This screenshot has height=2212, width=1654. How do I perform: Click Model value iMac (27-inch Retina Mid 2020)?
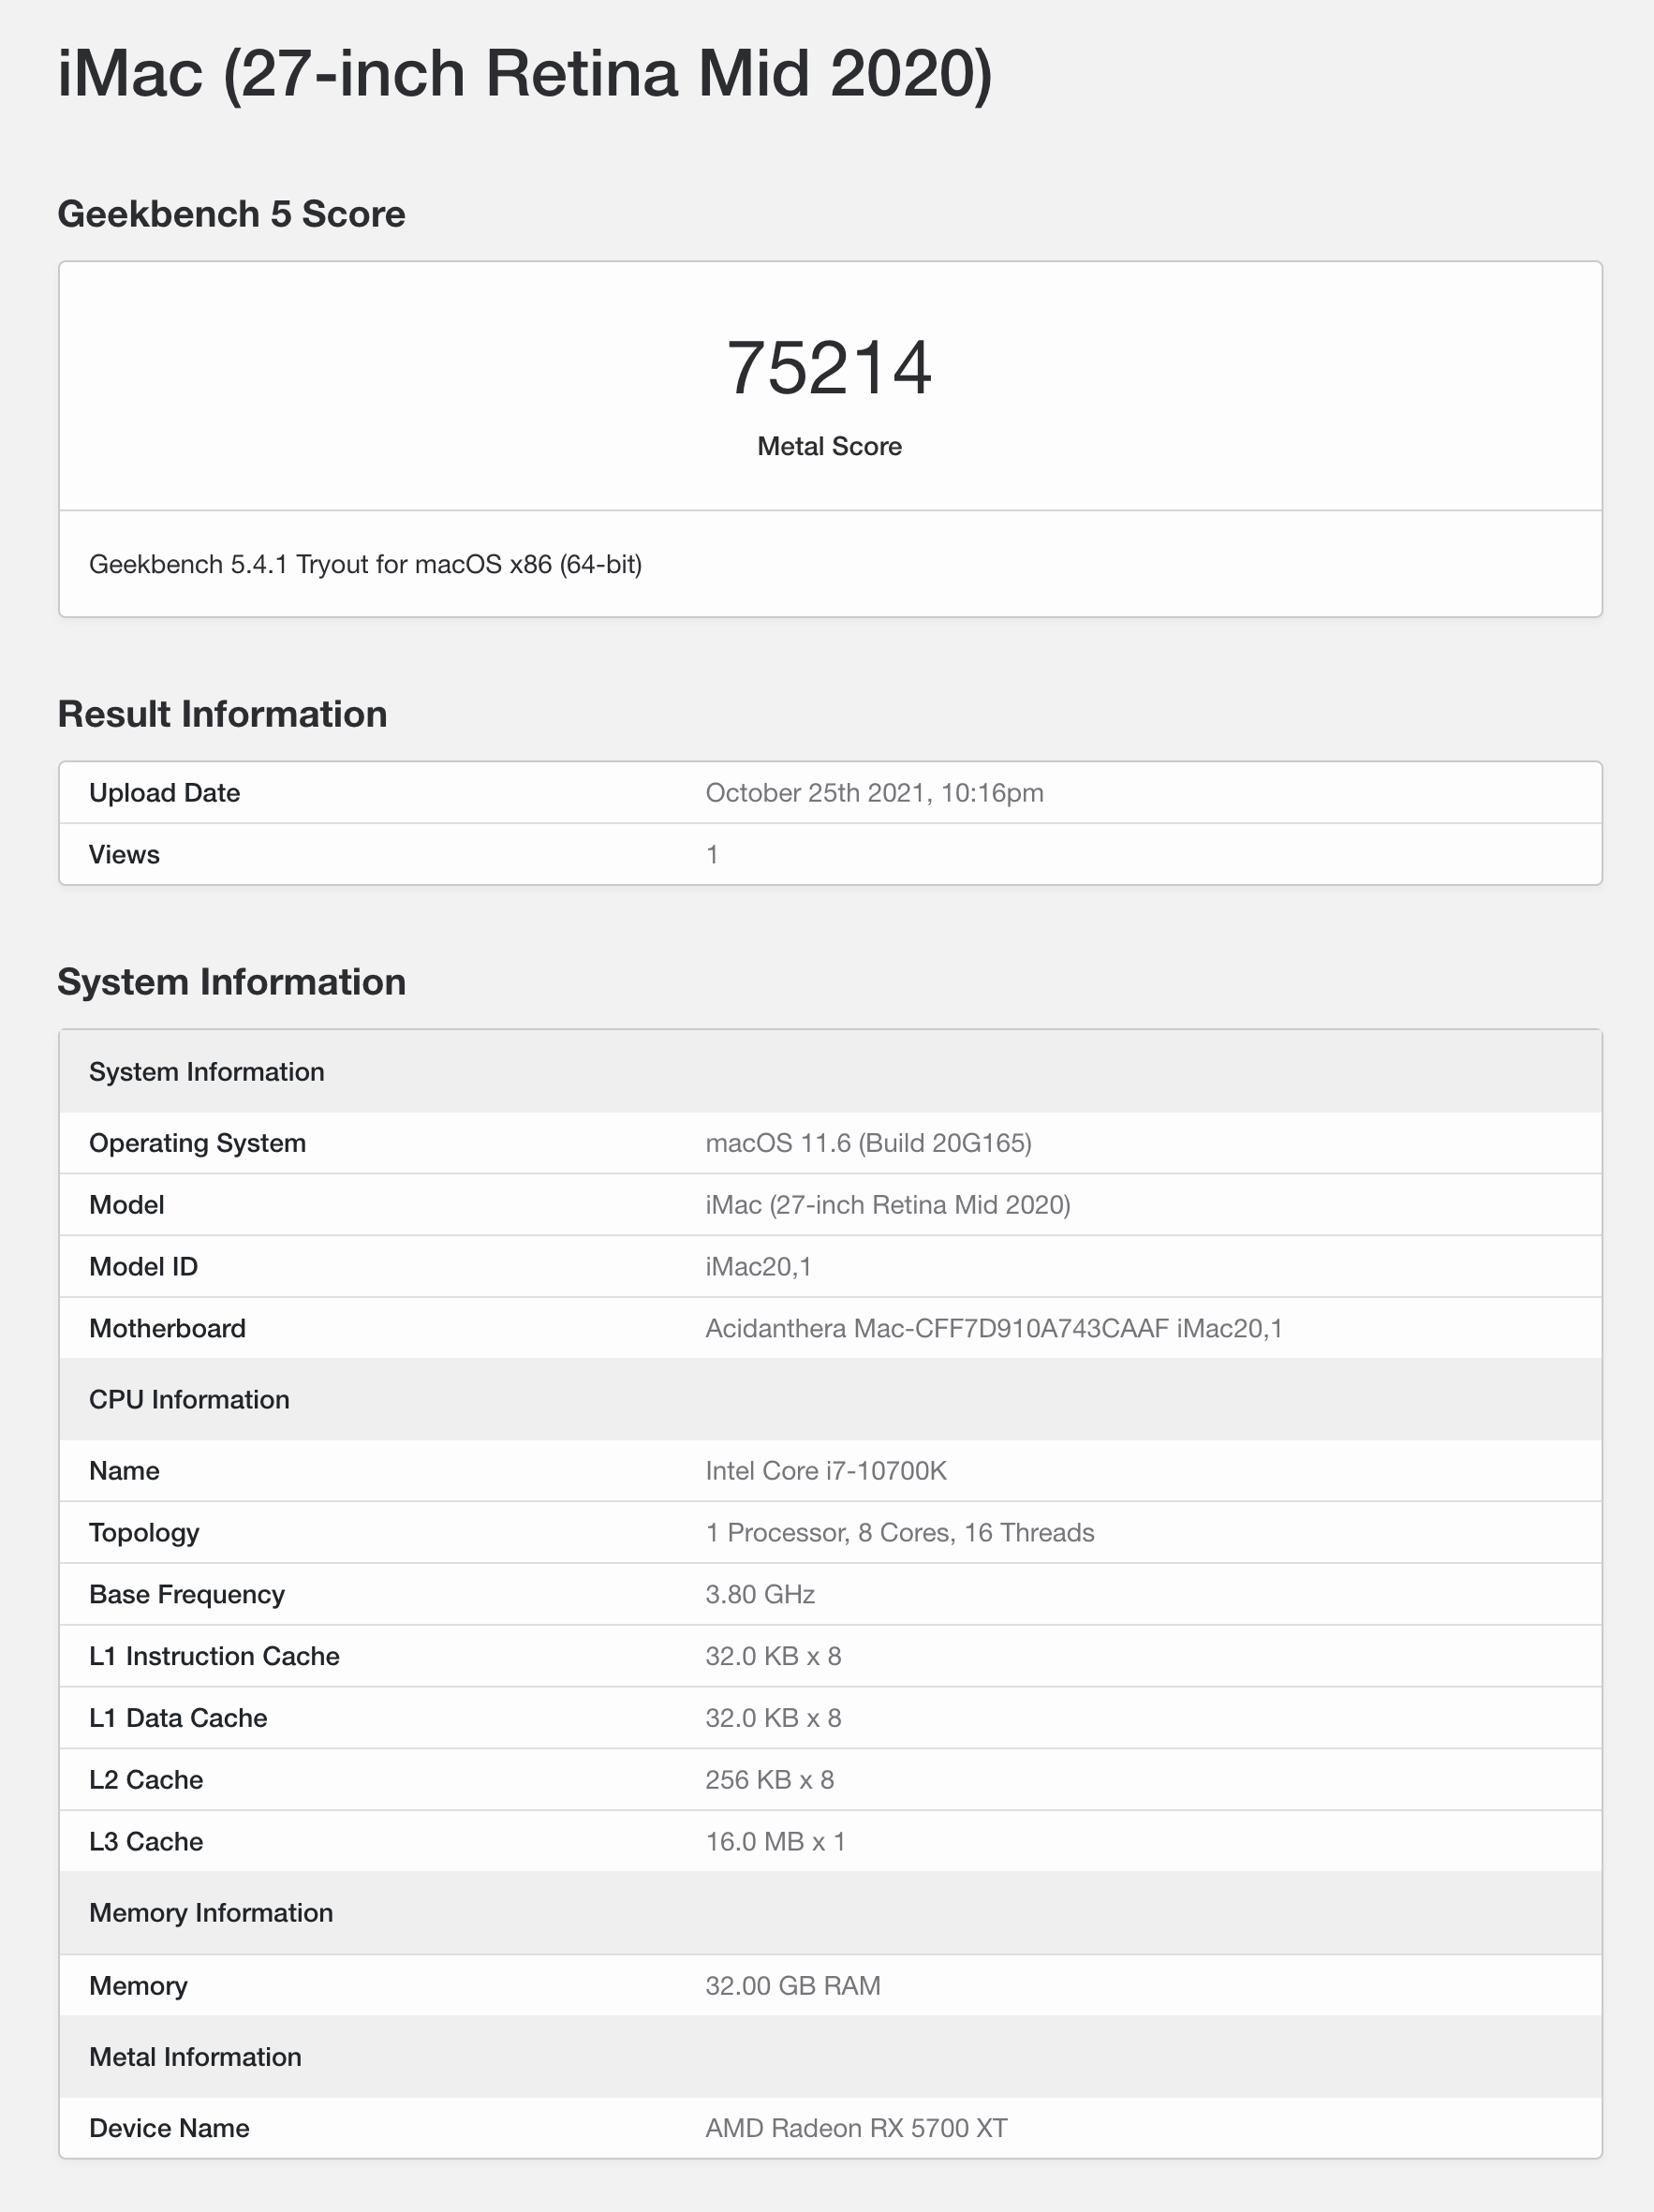[888, 1205]
